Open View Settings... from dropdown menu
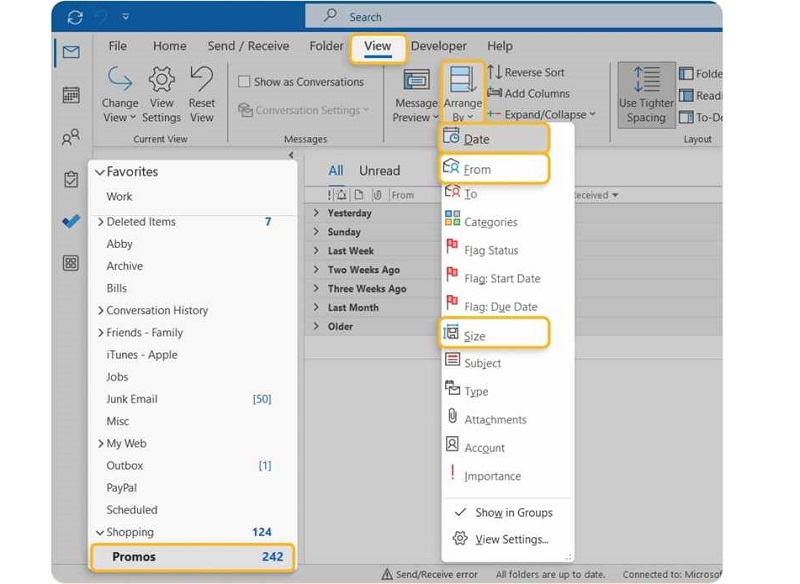800x584 pixels. [x=508, y=539]
